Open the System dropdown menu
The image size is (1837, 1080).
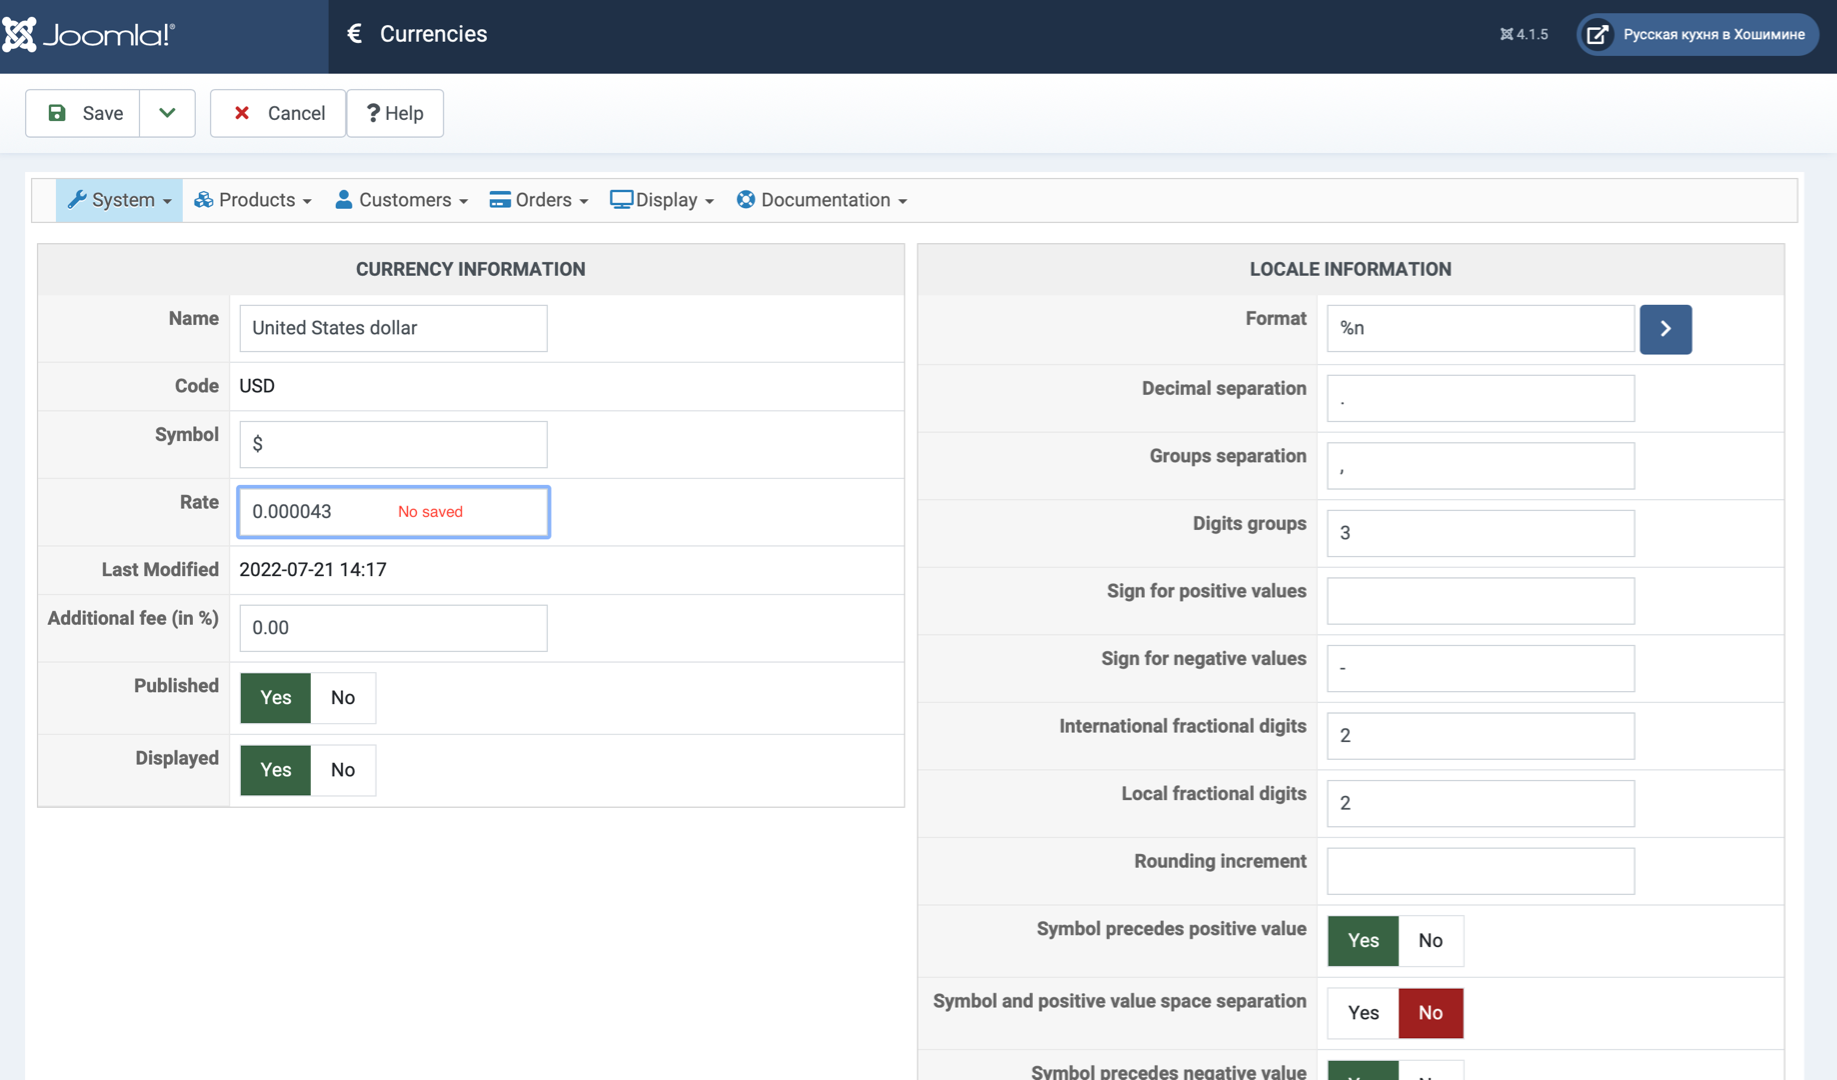pyautogui.click(x=119, y=200)
